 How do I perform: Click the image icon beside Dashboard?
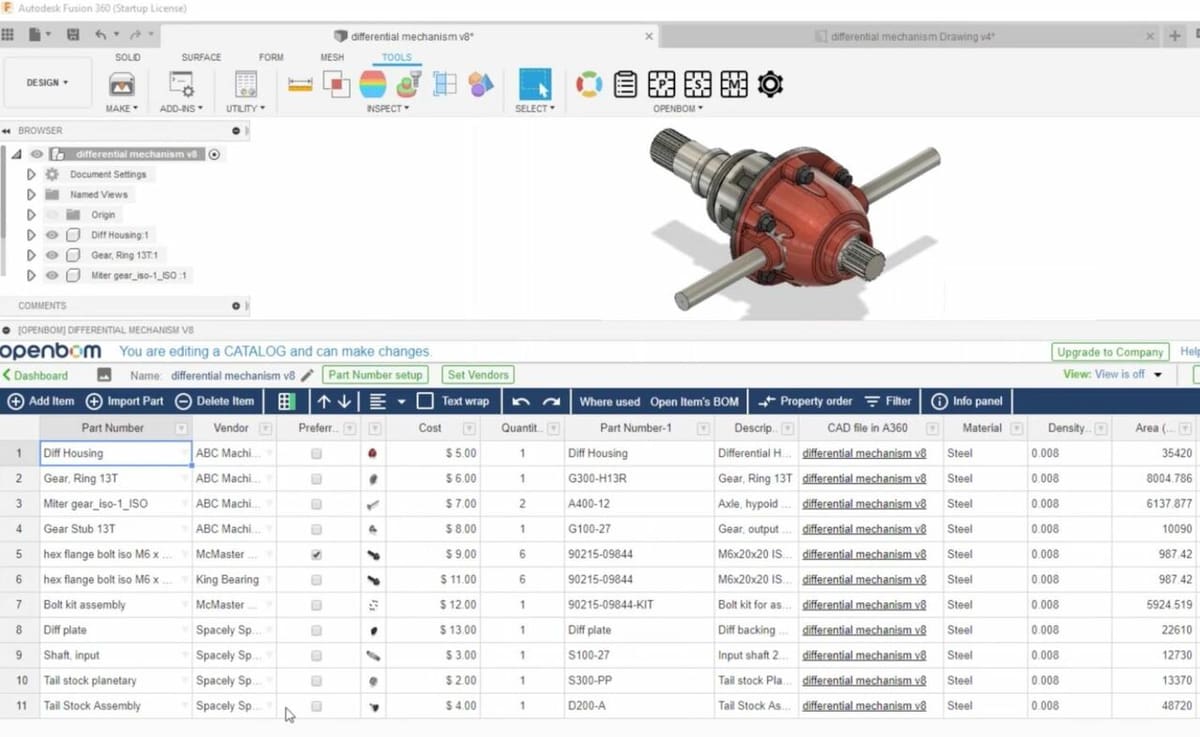[x=104, y=375]
